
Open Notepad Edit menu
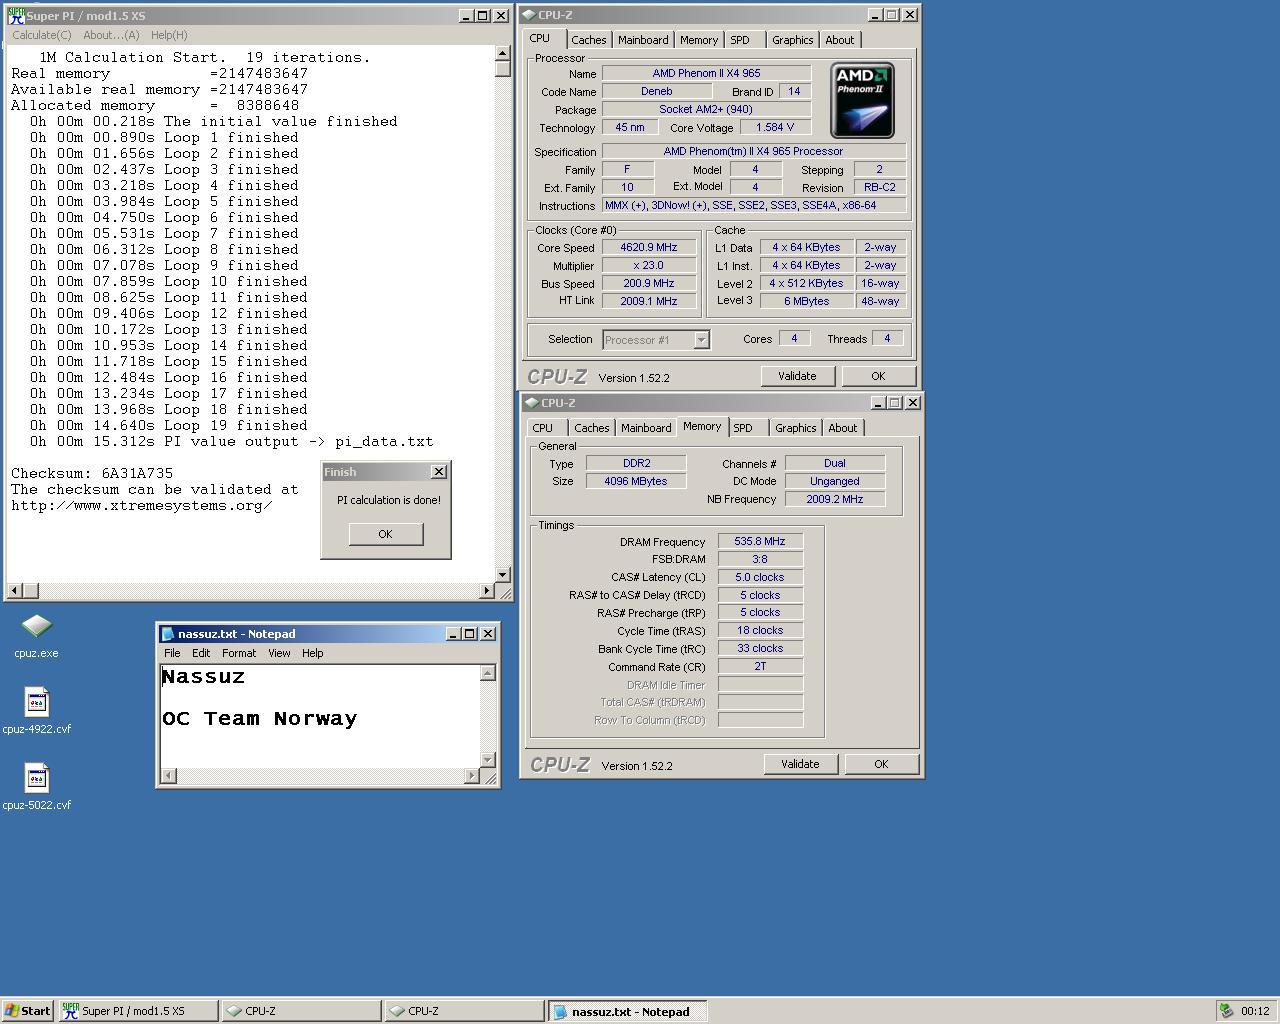[x=201, y=653]
